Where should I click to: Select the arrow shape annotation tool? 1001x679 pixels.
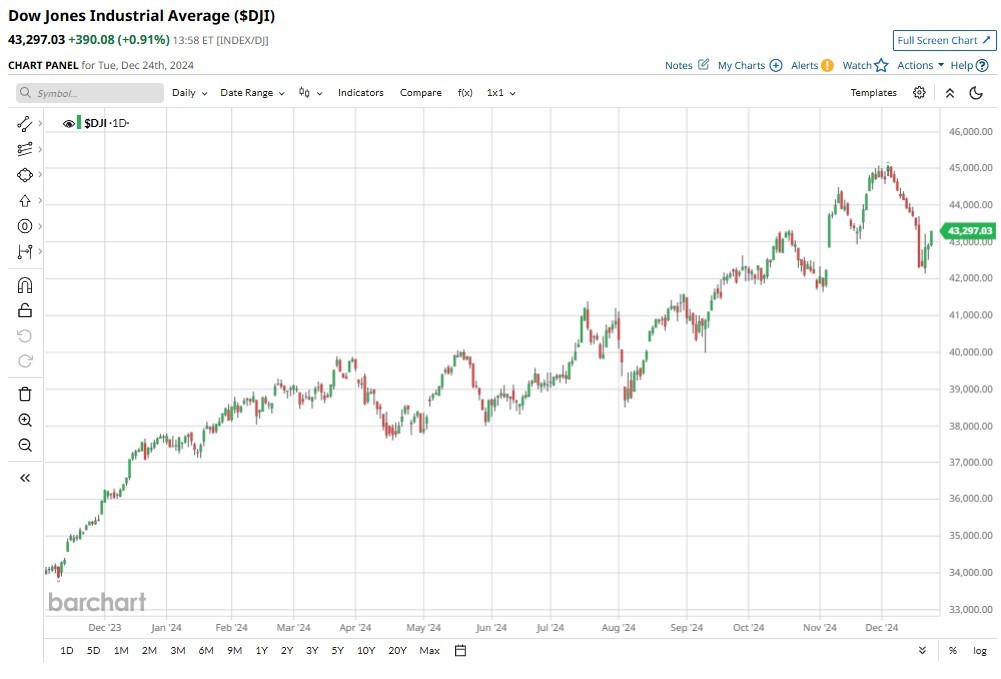coord(25,201)
